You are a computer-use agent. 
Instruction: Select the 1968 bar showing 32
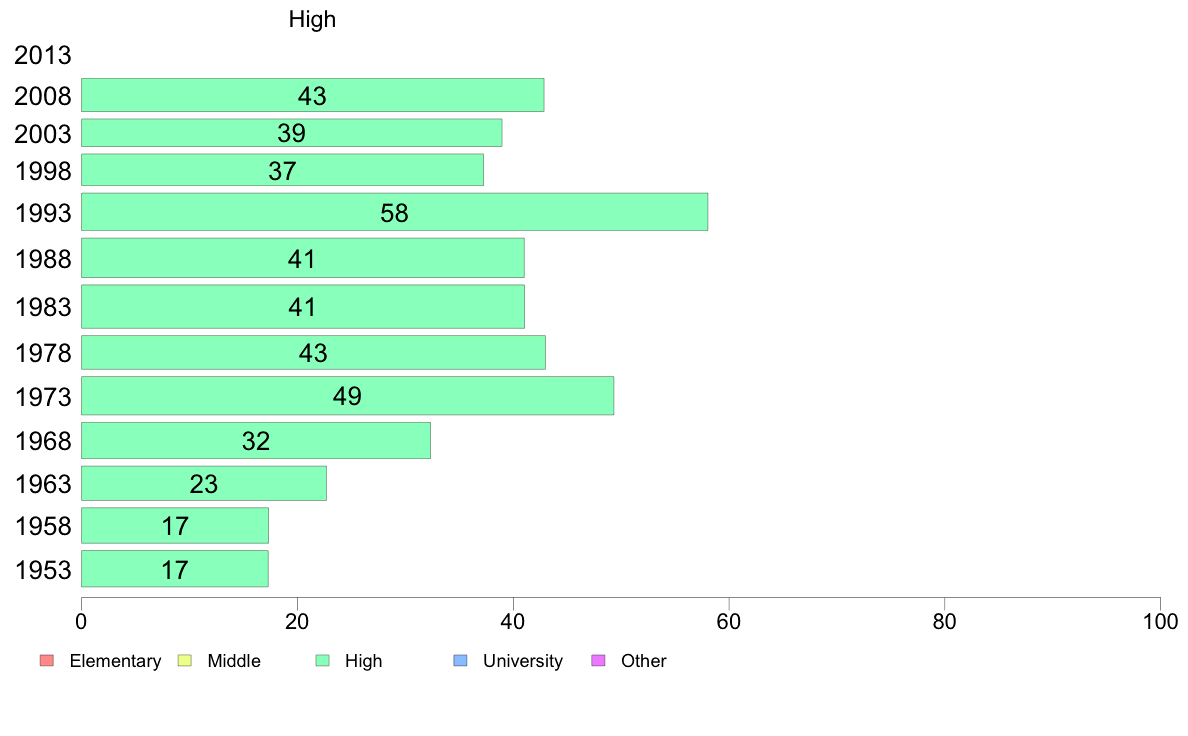pyautogui.click(x=256, y=440)
